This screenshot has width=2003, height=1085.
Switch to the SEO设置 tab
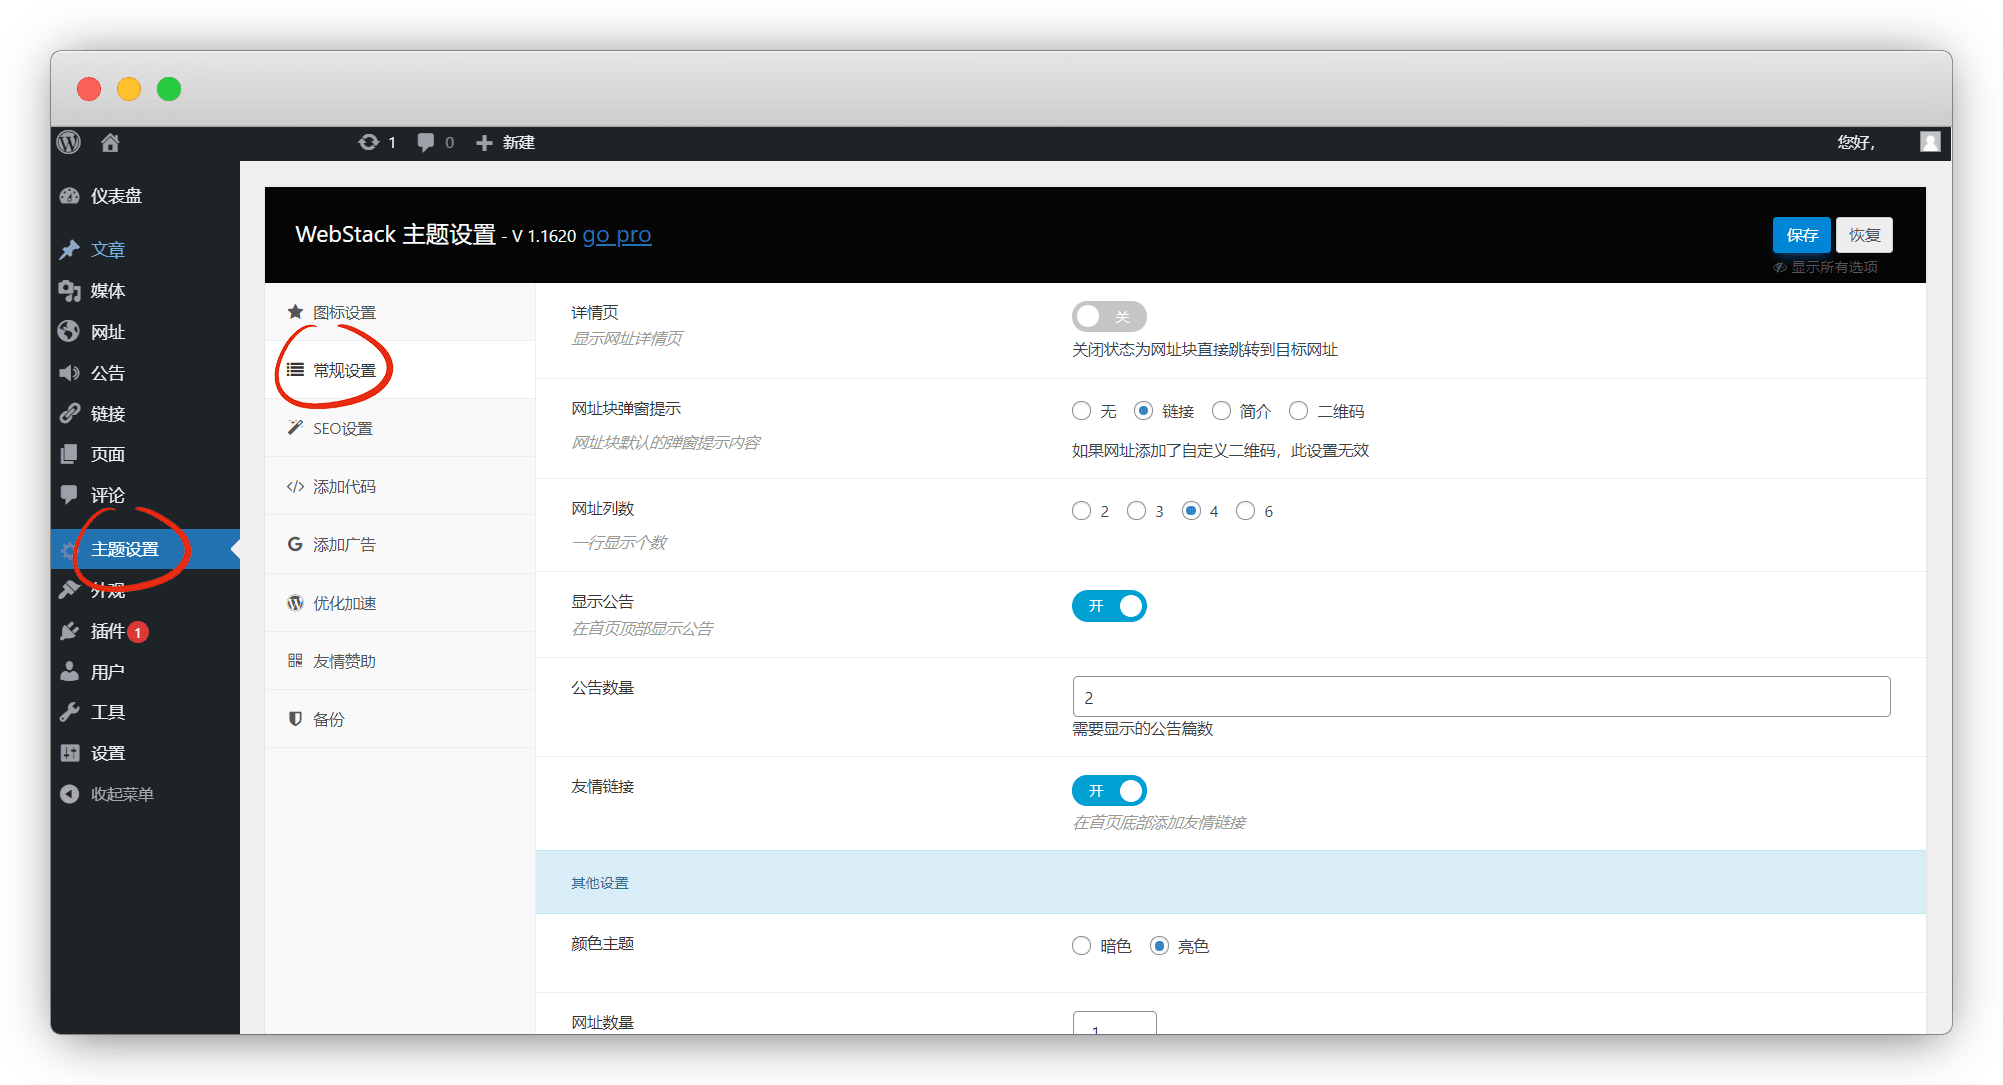(x=343, y=428)
